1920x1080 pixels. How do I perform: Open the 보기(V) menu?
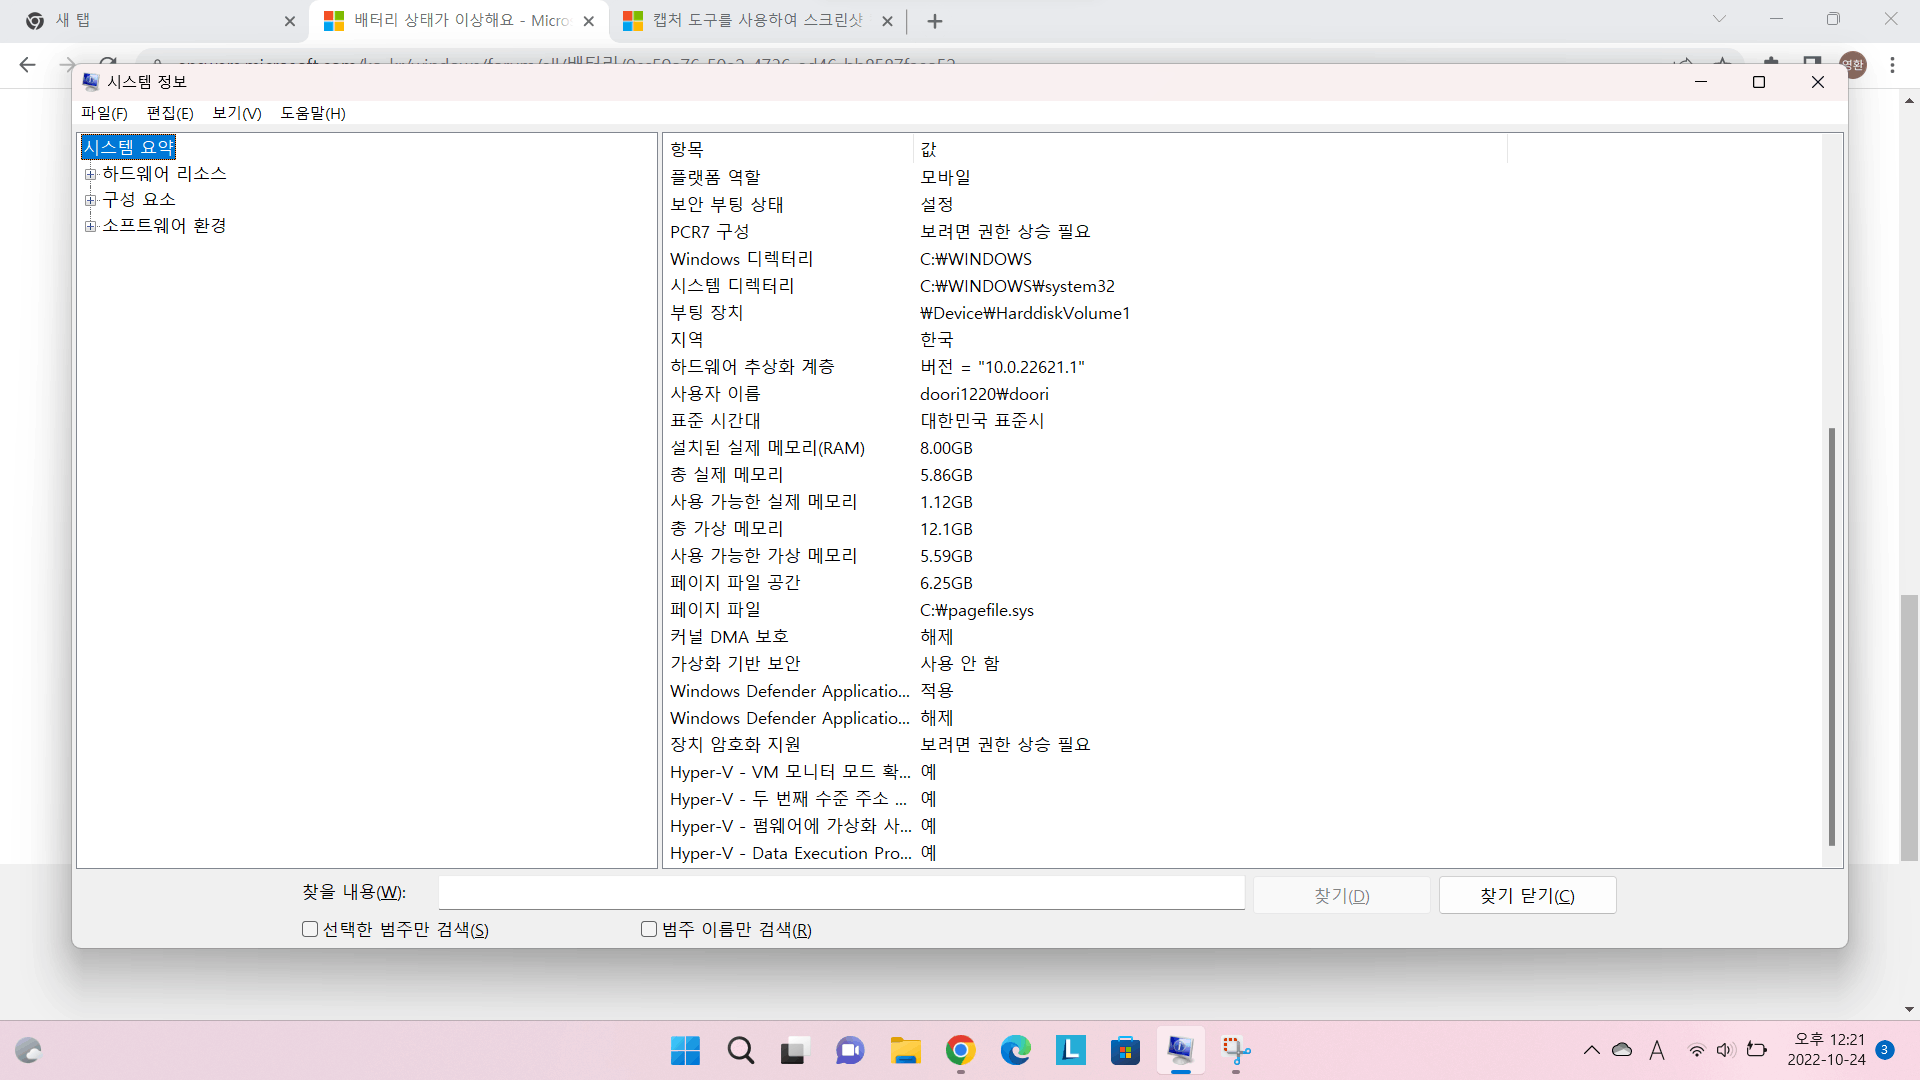click(236, 113)
